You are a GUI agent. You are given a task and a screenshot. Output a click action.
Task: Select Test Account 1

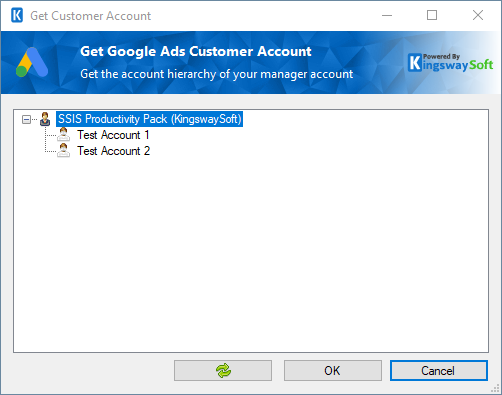(x=113, y=135)
